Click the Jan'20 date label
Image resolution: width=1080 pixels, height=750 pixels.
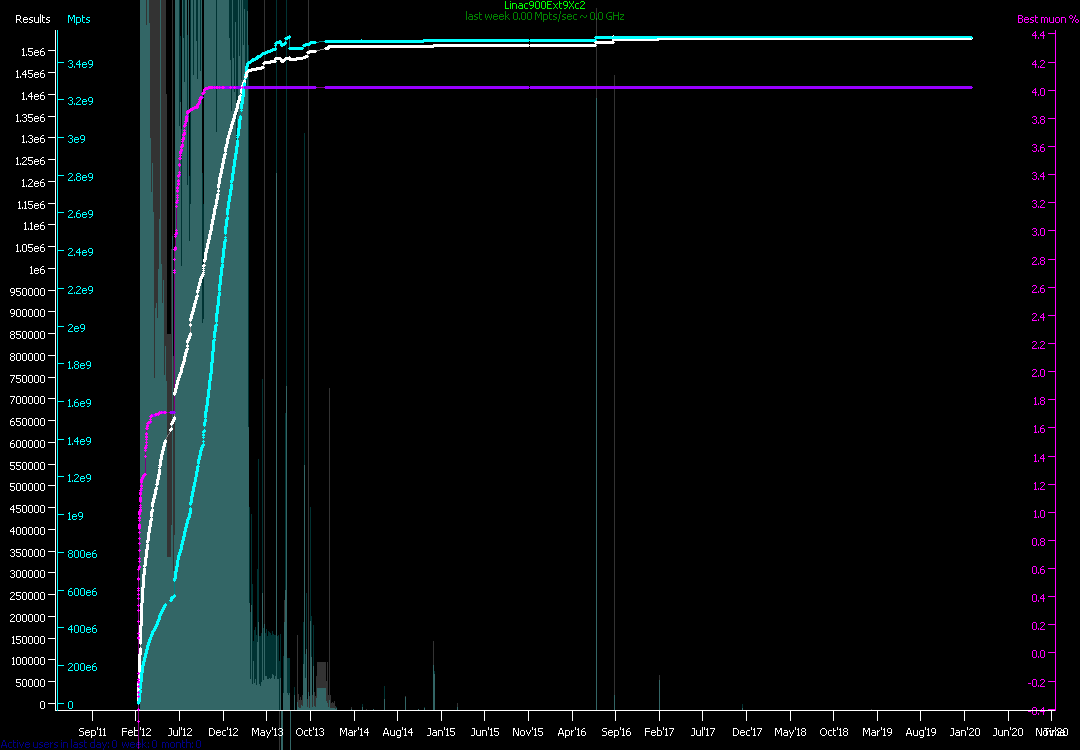tap(964, 732)
